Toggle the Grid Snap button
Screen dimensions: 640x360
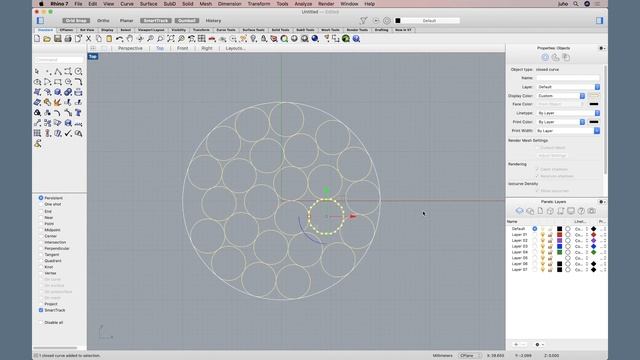tap(76, 20)
